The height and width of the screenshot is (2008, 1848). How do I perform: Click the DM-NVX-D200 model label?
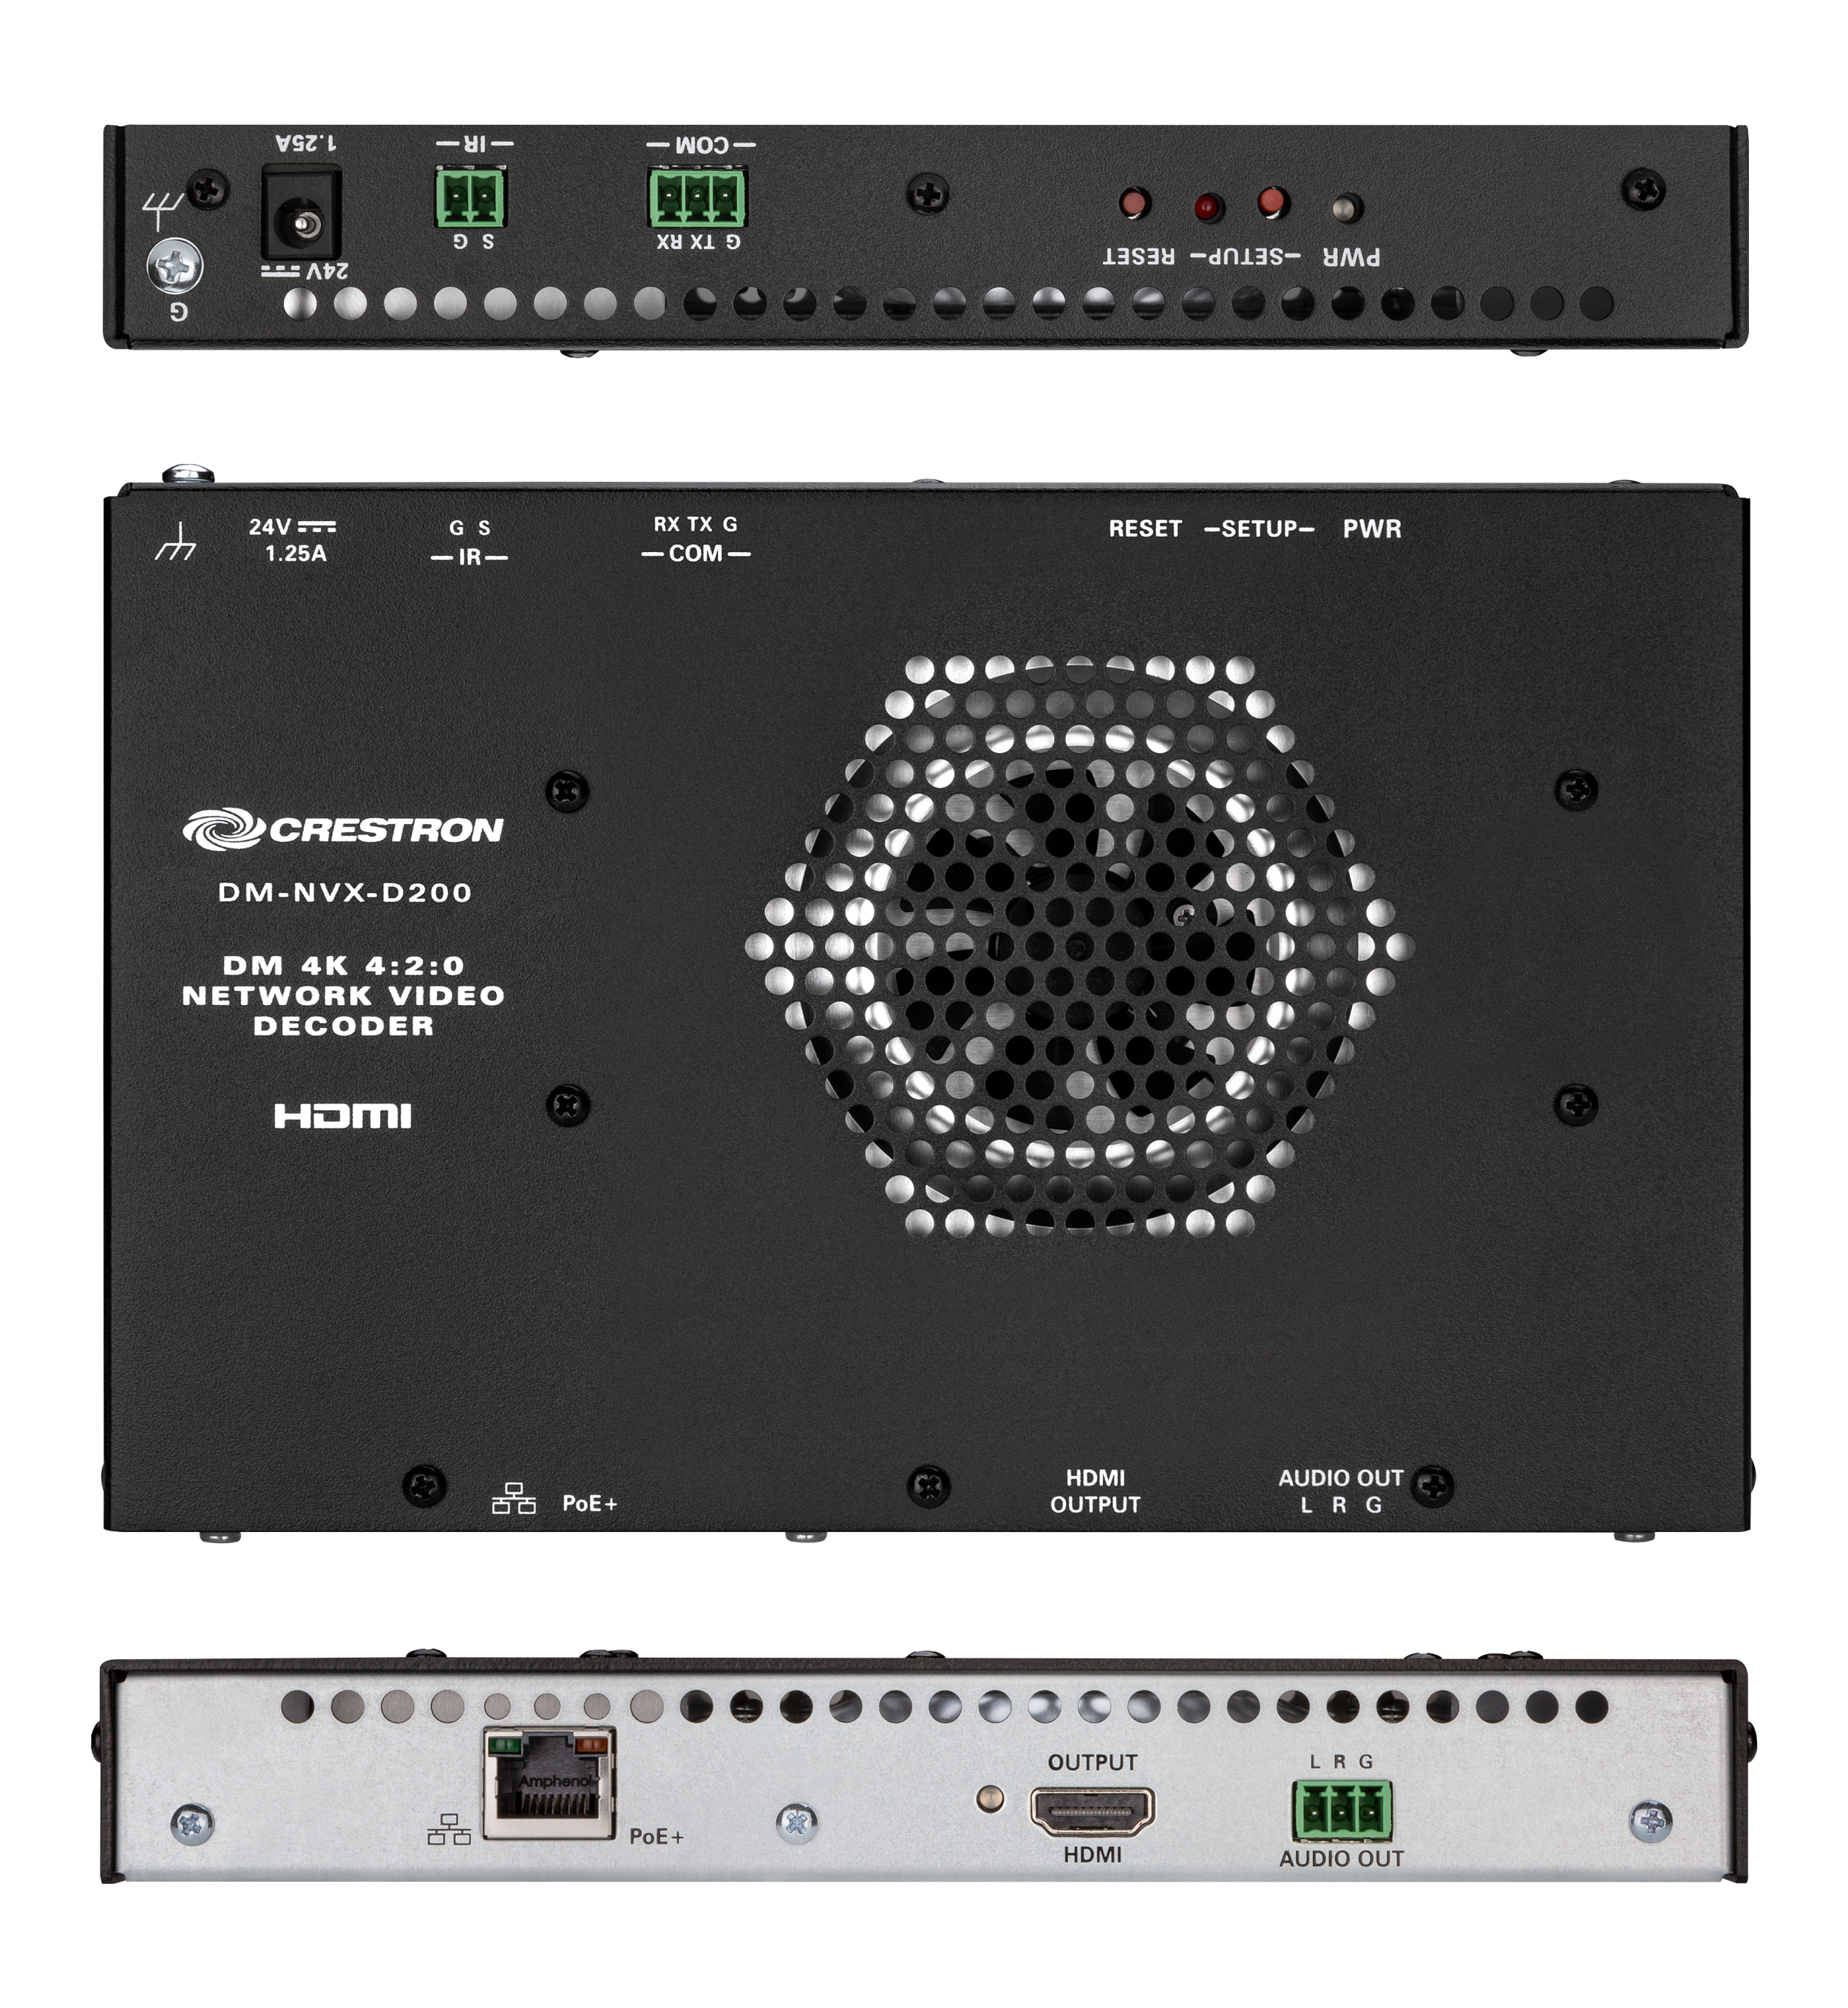pyautogui.click(x=344, y=892)
